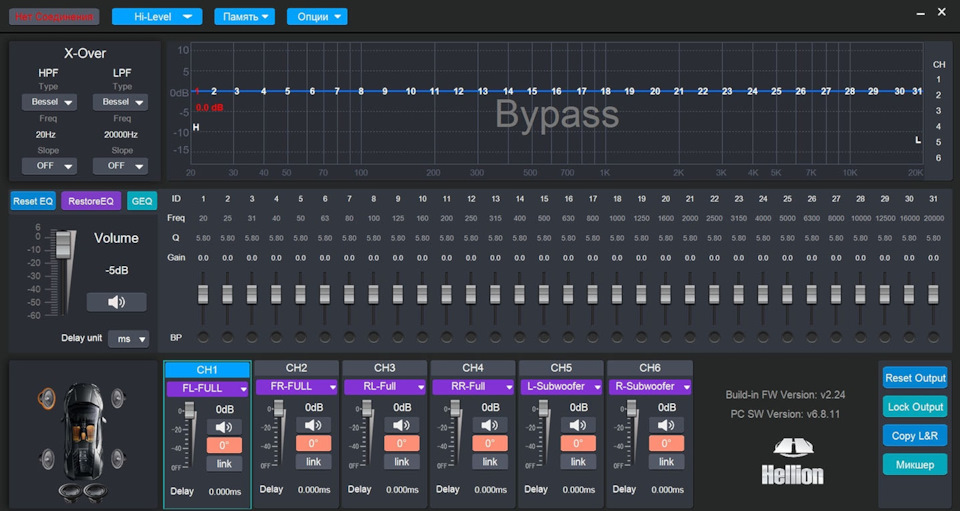The height and width of the screenshot is (511, 960).
Task: Toggle the CH5 speaker mute icon
Action: click(578, 426)
